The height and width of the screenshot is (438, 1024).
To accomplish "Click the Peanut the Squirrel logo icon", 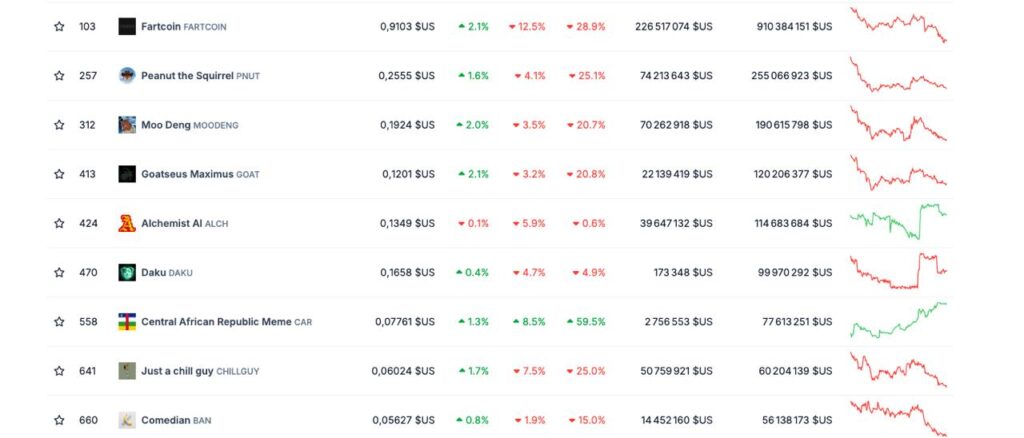I will click(127, 76).
